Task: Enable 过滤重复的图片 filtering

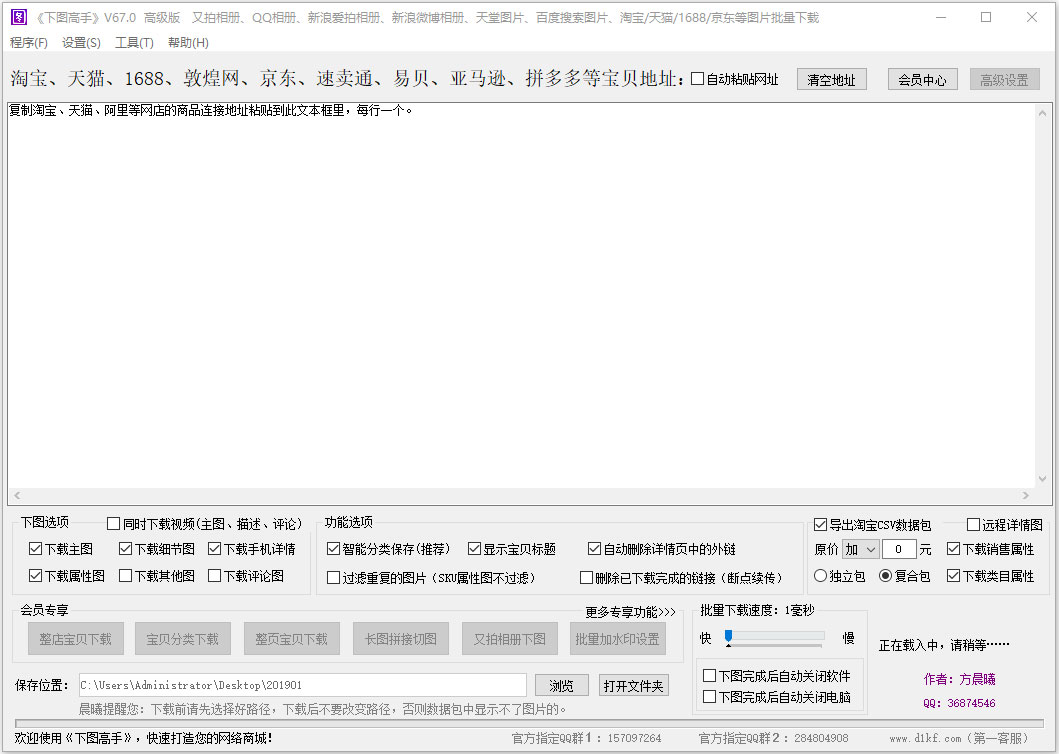Action: pos(334,576)
